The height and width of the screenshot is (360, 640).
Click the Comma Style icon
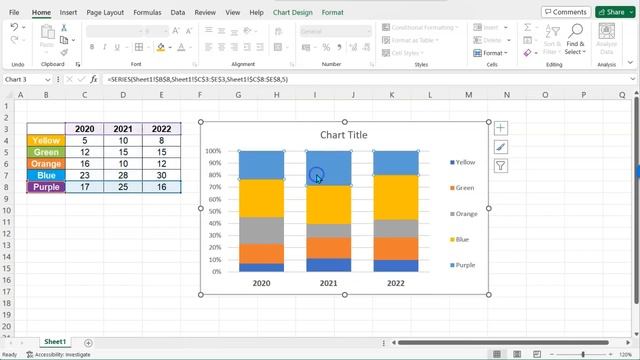339,48
